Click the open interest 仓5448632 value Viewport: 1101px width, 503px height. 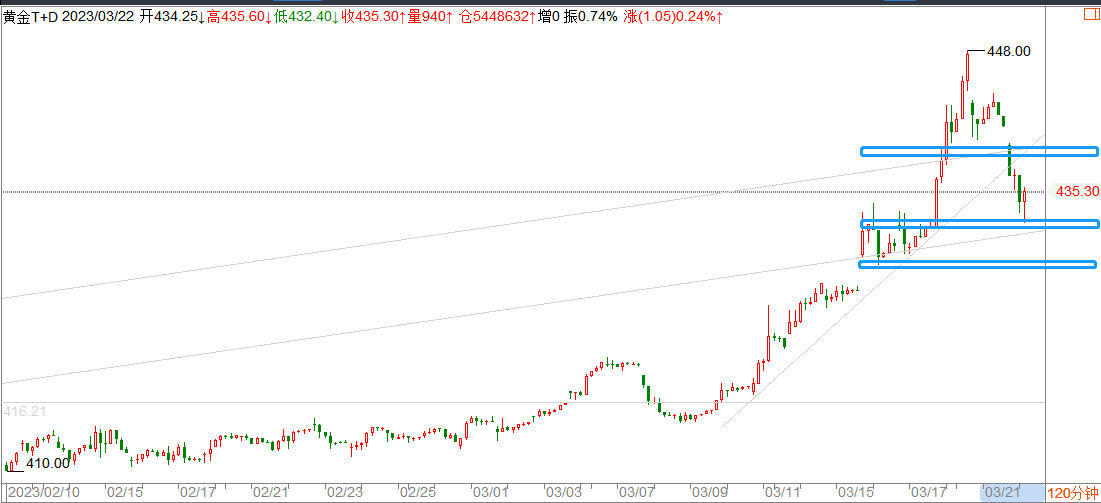497,16
